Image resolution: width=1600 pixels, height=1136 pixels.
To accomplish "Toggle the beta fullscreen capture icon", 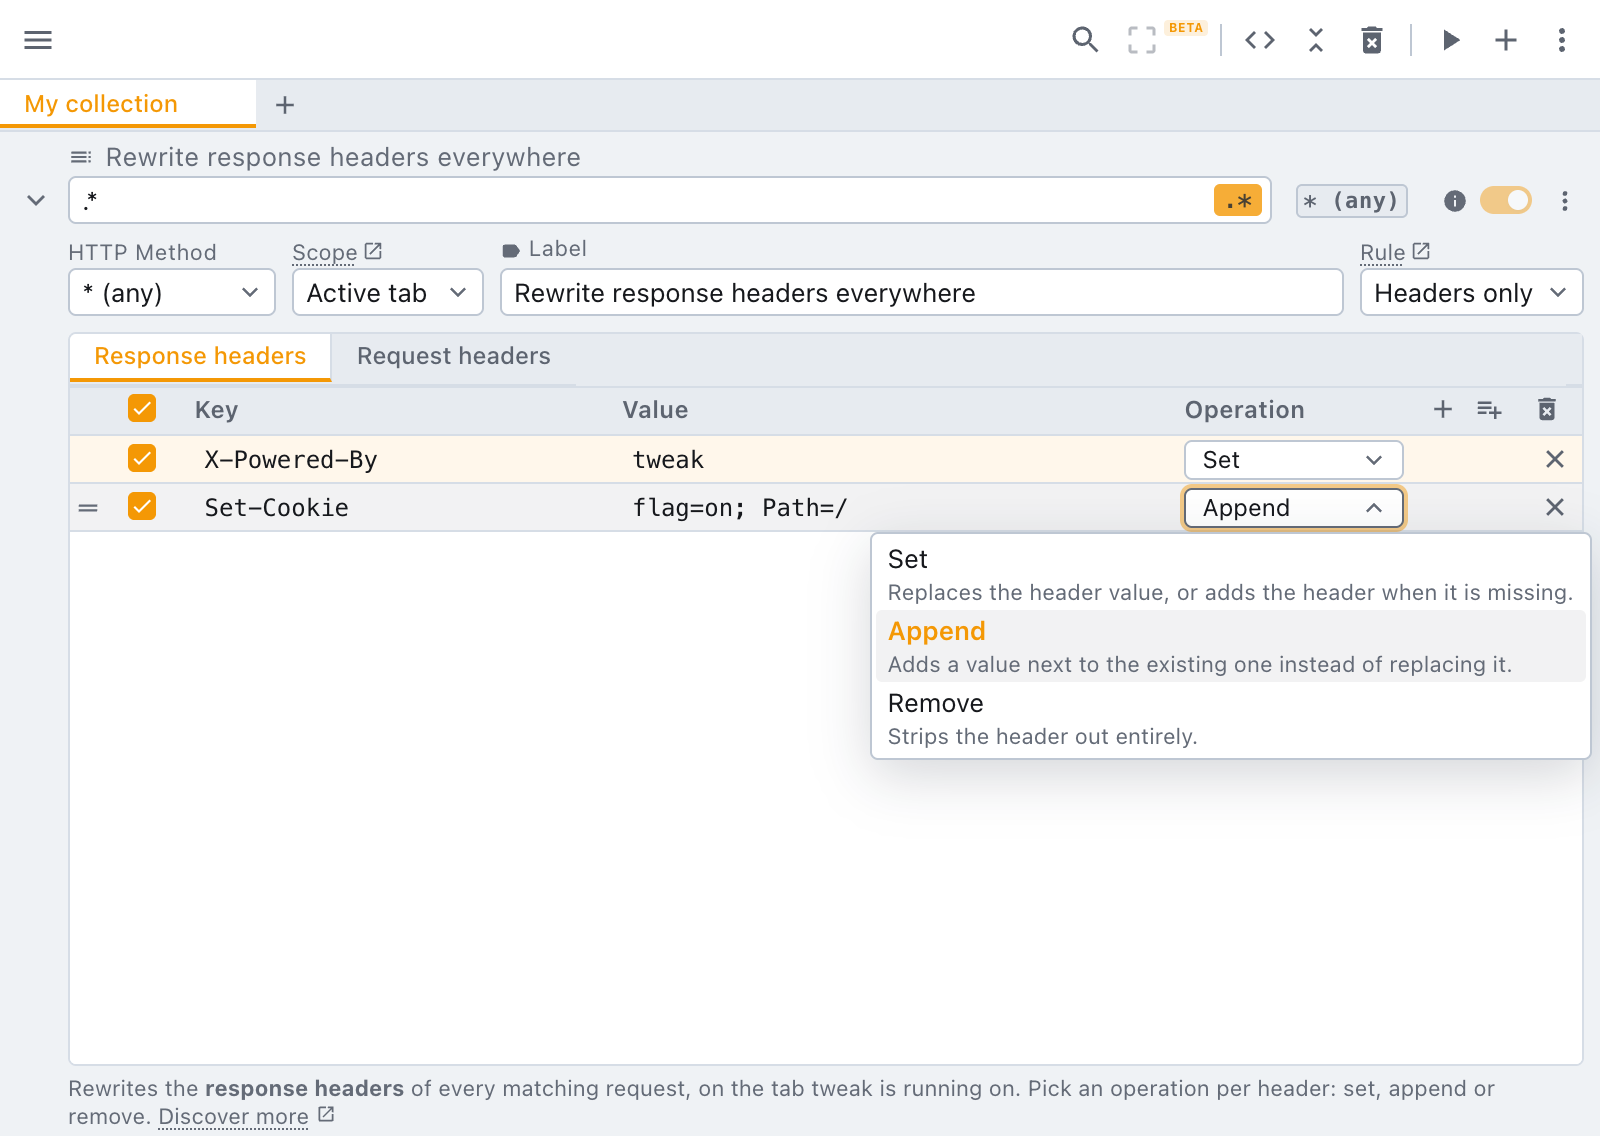I will point(1142,40).
